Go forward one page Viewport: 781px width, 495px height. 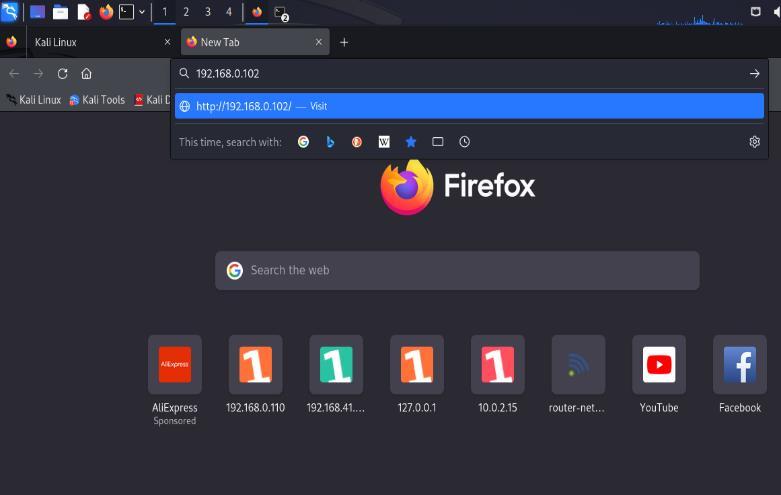click(x=38, y=74)
